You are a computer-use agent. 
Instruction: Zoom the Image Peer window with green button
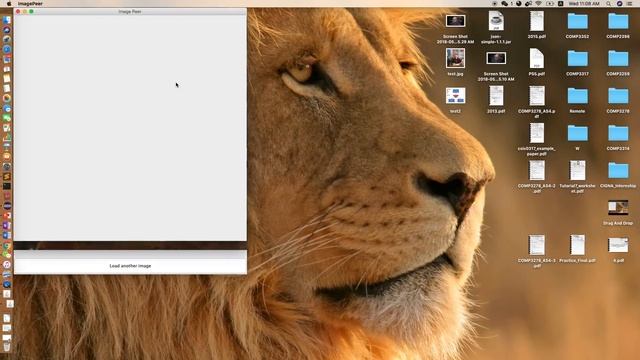31,11
